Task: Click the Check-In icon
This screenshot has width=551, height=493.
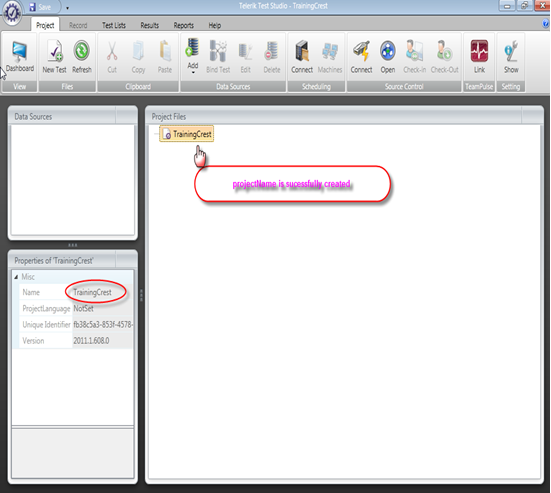Action: [x=414, y=56]
